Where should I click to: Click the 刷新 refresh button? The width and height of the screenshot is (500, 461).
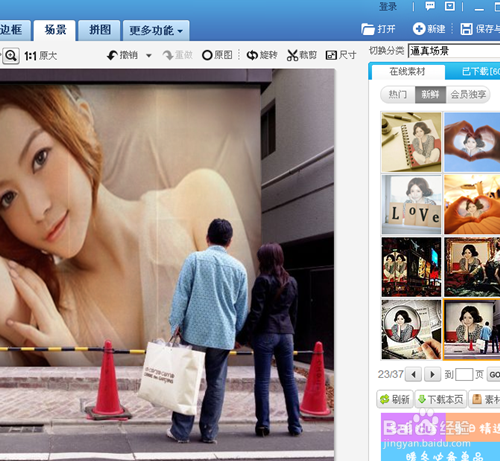click(x=395, y=399)
